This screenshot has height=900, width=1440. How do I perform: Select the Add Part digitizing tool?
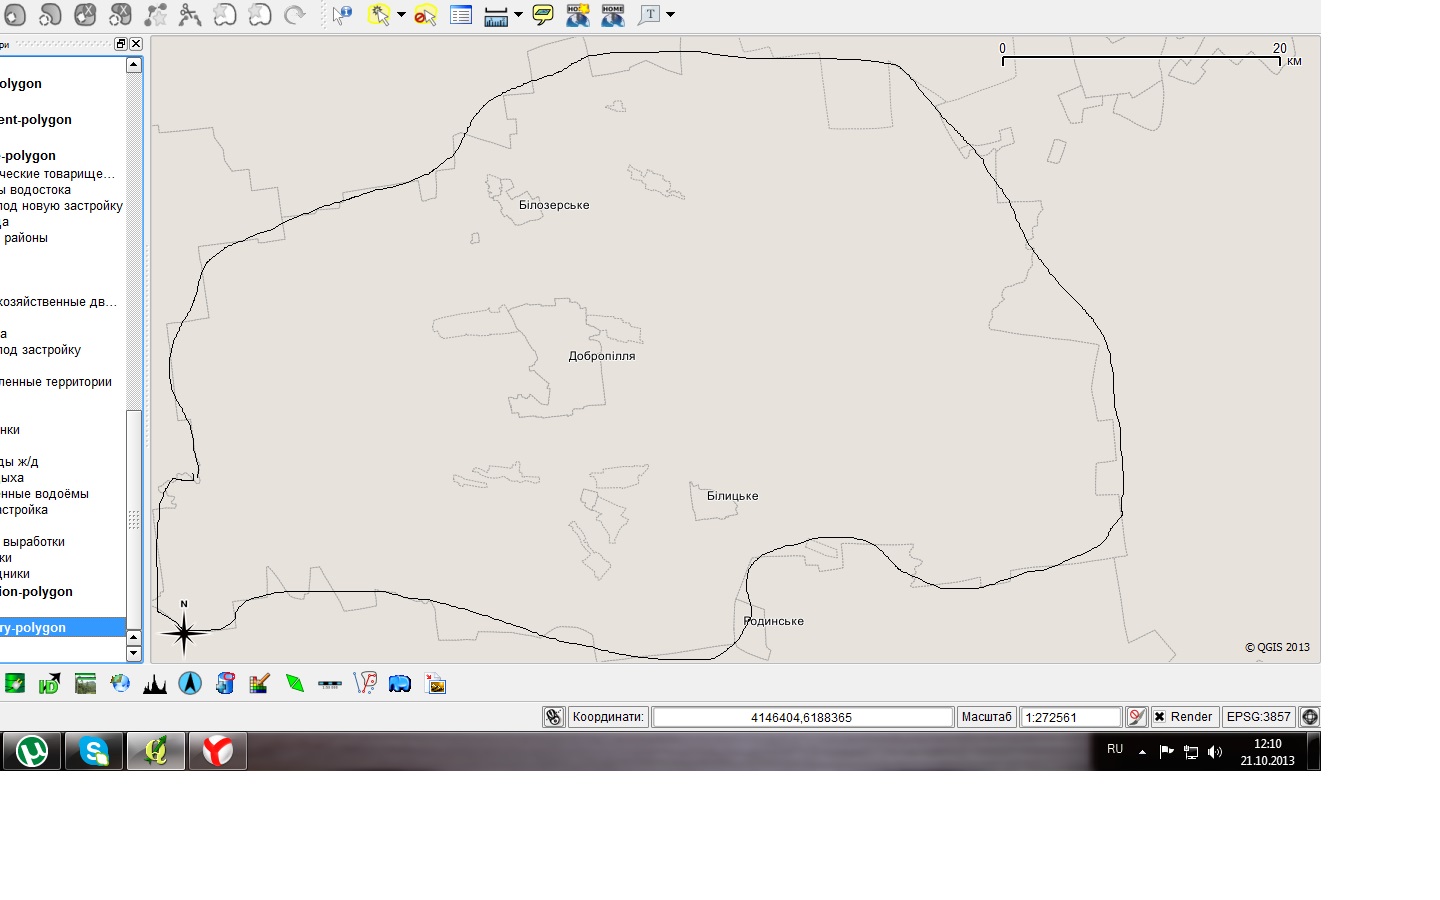tap(50, 15)
